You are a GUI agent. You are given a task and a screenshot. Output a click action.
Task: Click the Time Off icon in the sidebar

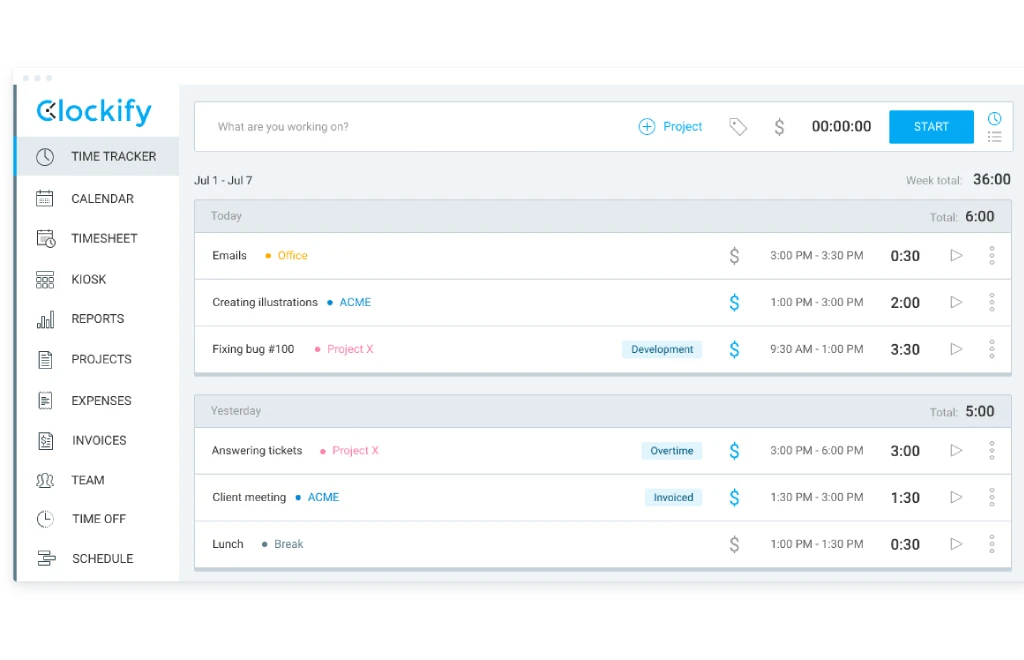(x=45, y=519)
